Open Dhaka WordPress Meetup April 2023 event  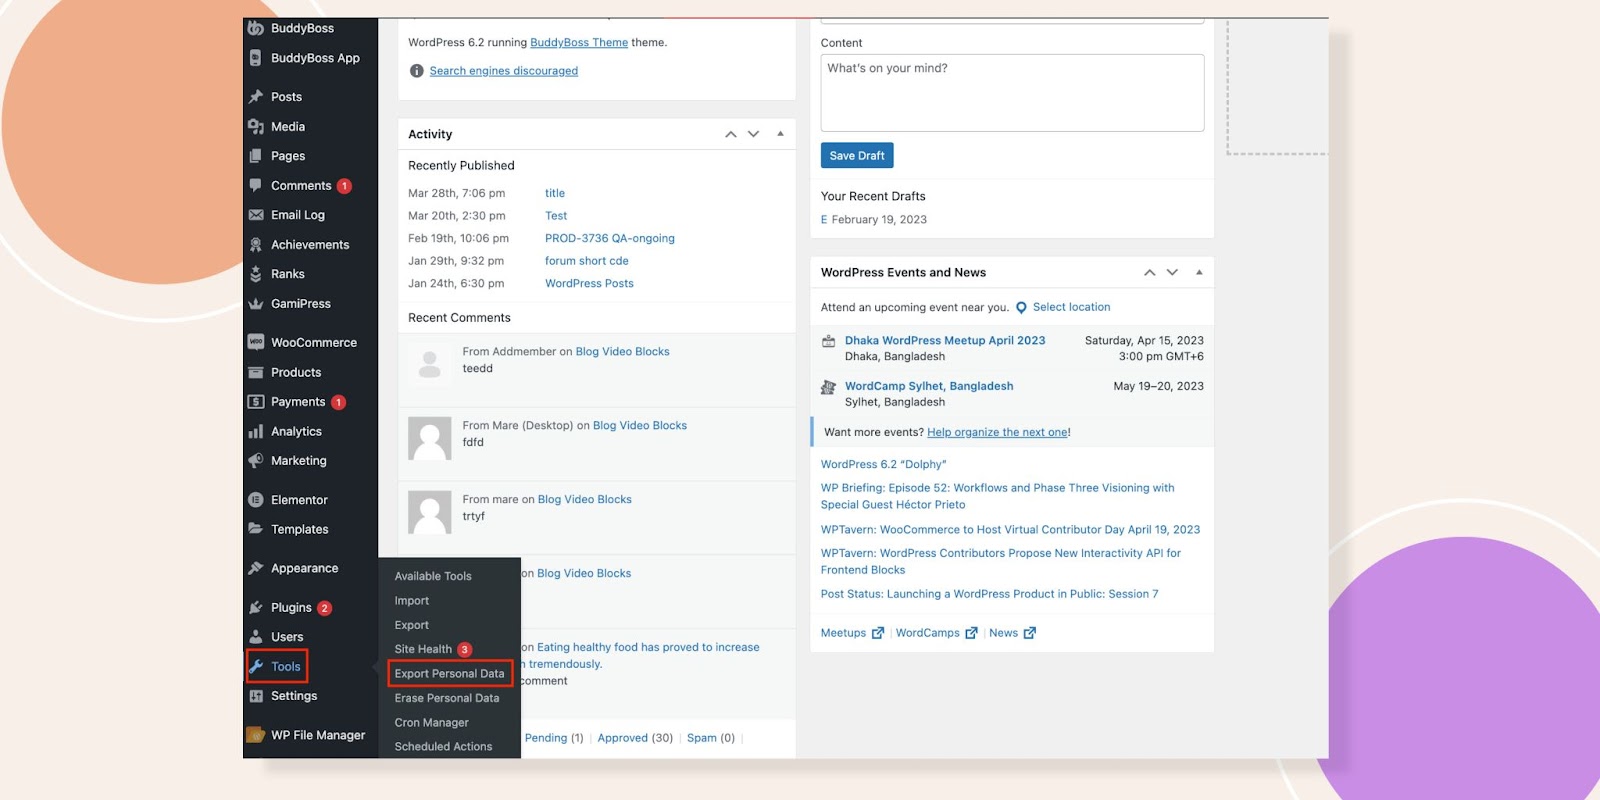coord(945,341)
